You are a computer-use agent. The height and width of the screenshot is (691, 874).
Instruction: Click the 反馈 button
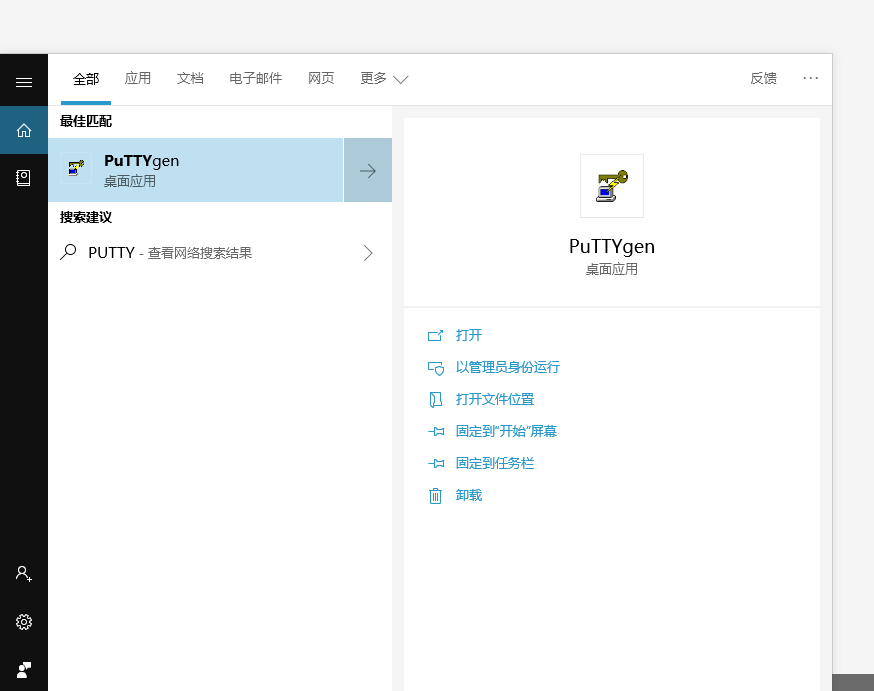[x=763, y=78]
